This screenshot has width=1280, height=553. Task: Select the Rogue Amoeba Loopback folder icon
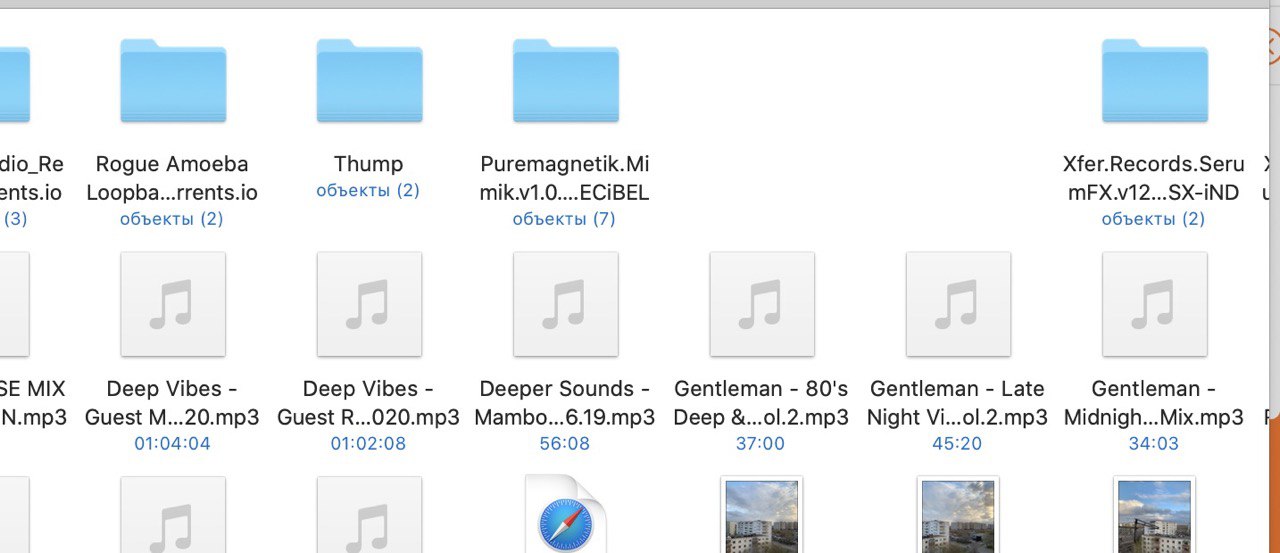[x=173, y=80]
